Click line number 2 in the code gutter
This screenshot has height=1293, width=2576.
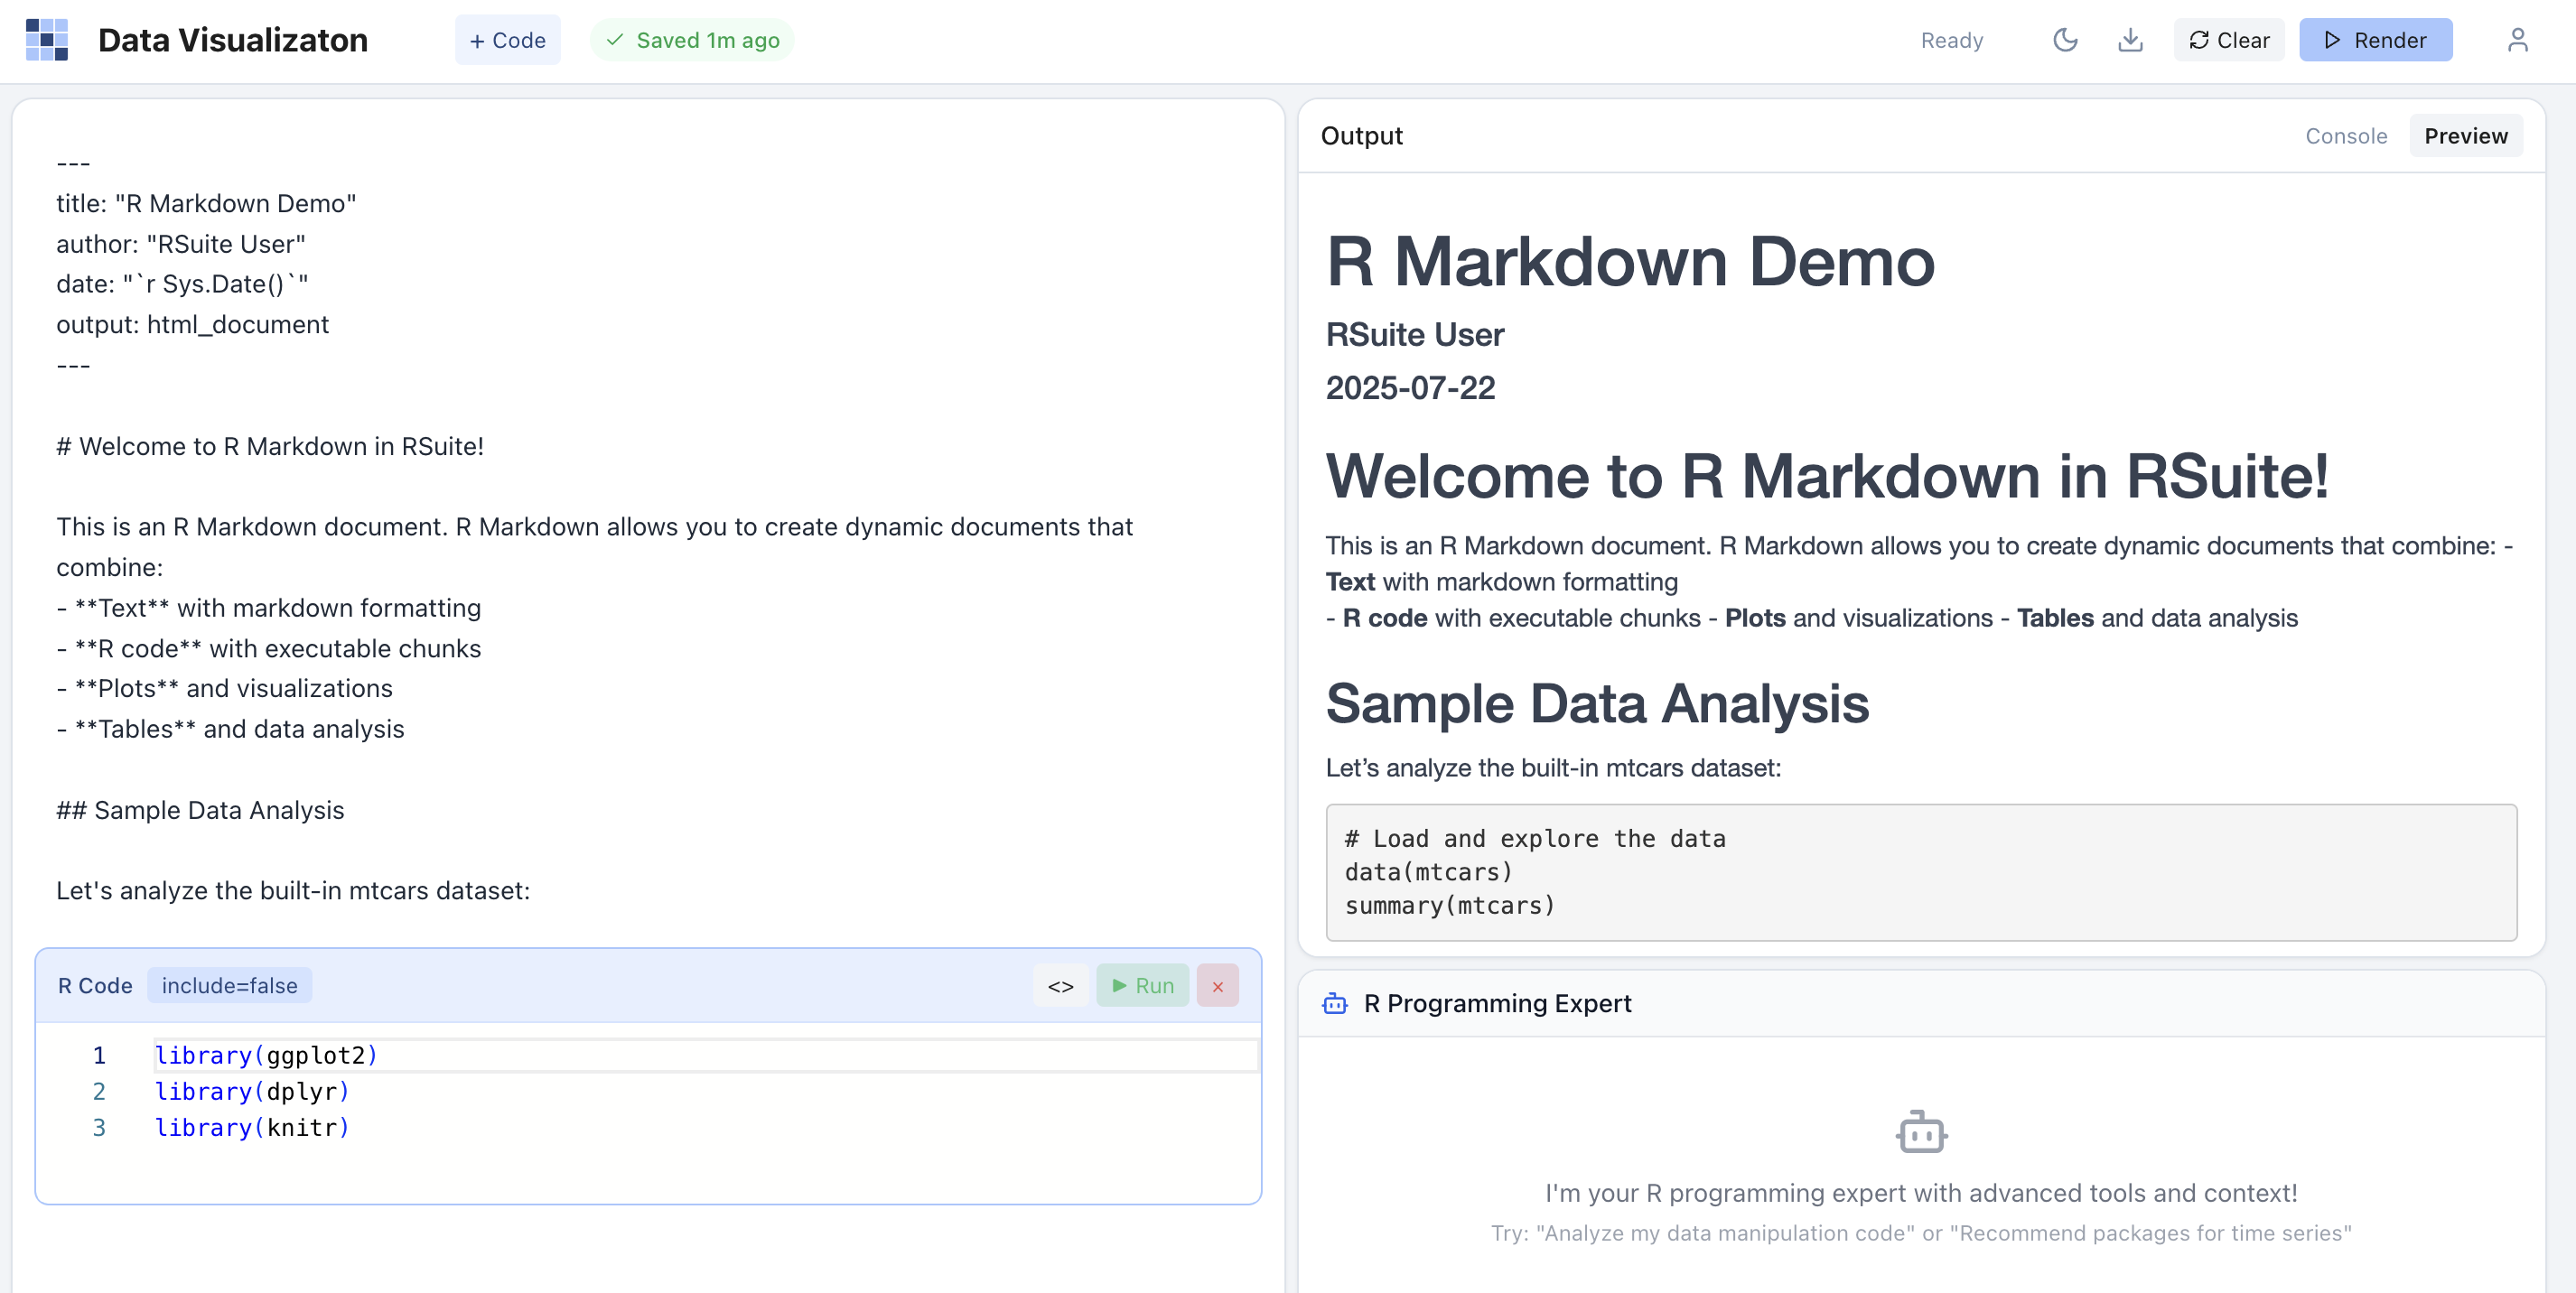tap(99, 1091)
